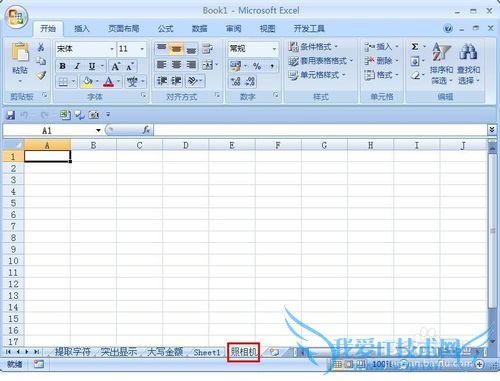Toggle middle vertical alignment
The width and height of the screenshot is (500, 381).
(176, 49)
